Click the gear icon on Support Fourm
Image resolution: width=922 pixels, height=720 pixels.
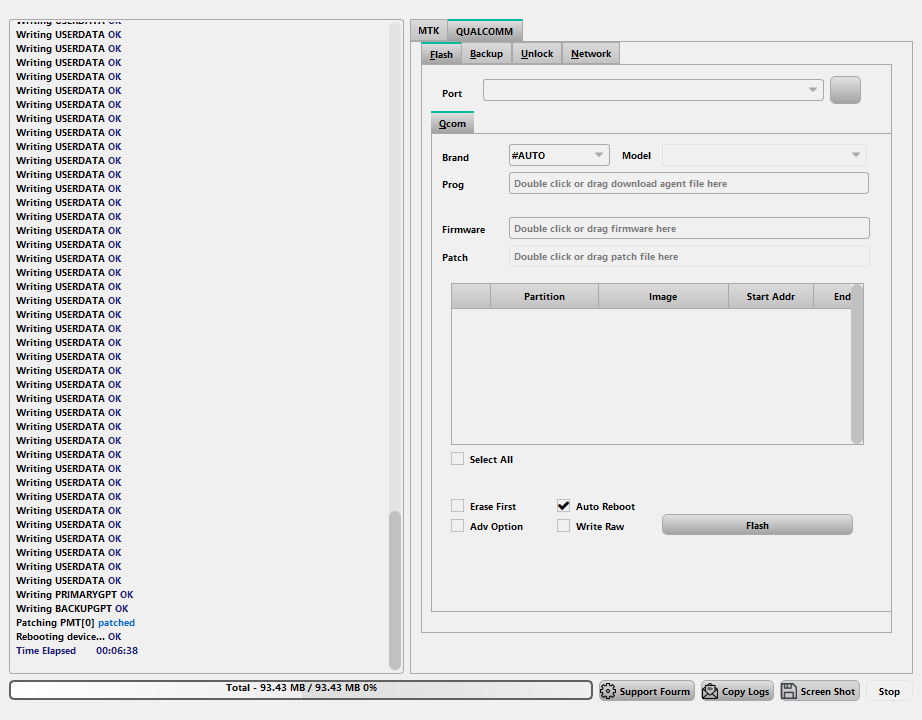coord(608,691)
